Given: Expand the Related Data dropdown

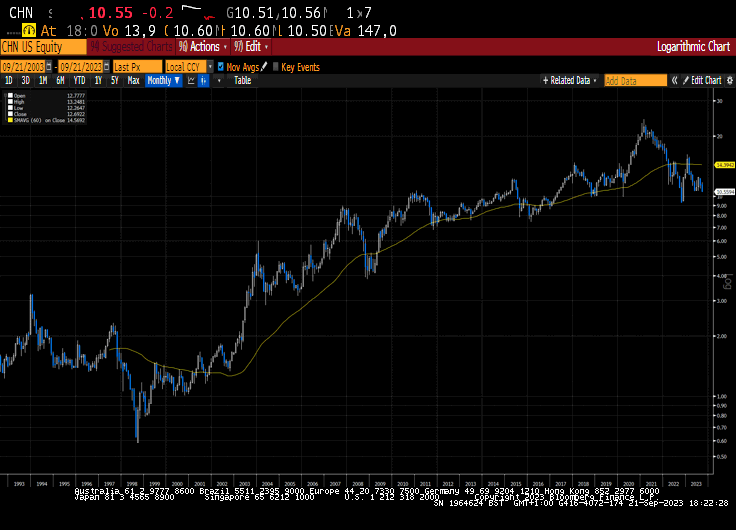Looking at the screenshot, I should tap(569, 81).
